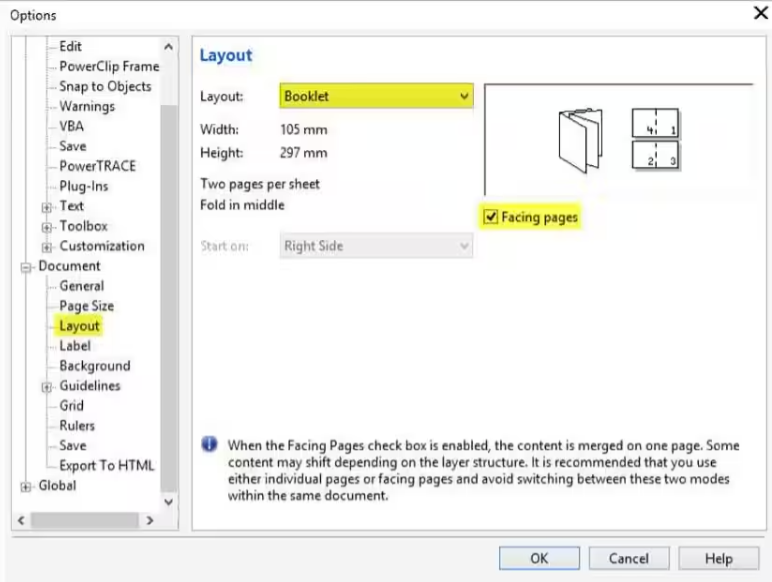
Task: Click the tree vertical scrollbar thumb
Action: (168, 298)
